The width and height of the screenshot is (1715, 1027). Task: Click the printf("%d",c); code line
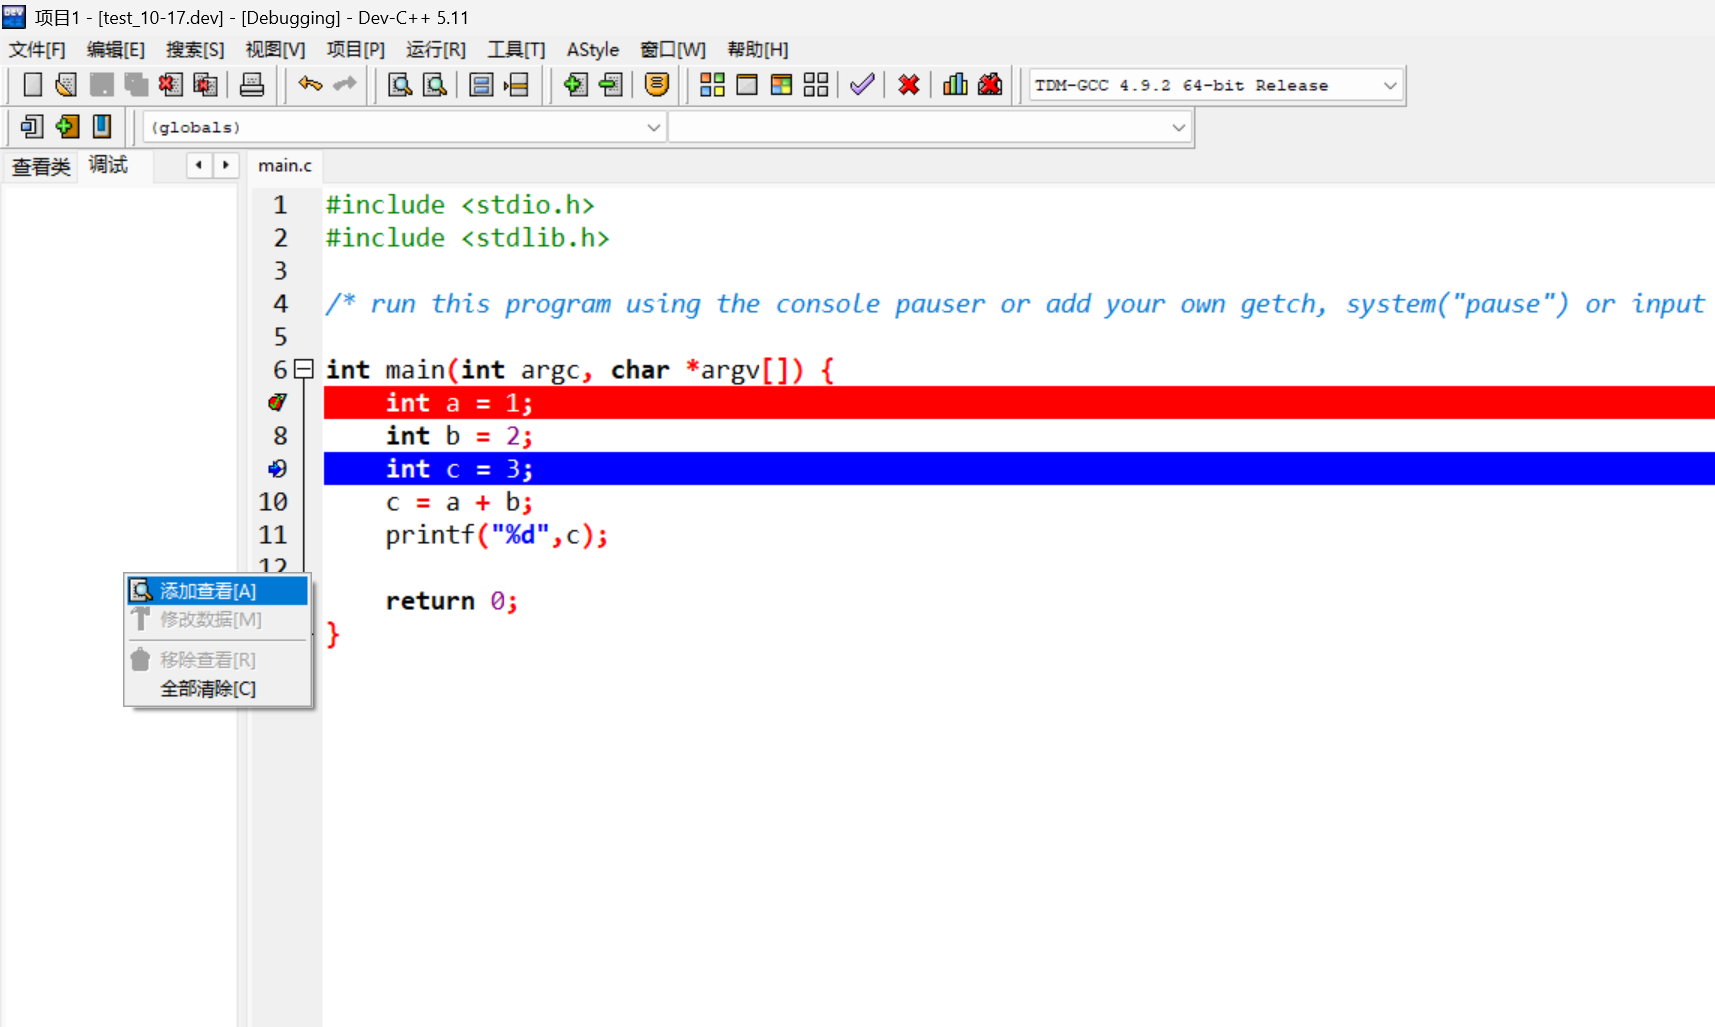click(x=496, y=535)
